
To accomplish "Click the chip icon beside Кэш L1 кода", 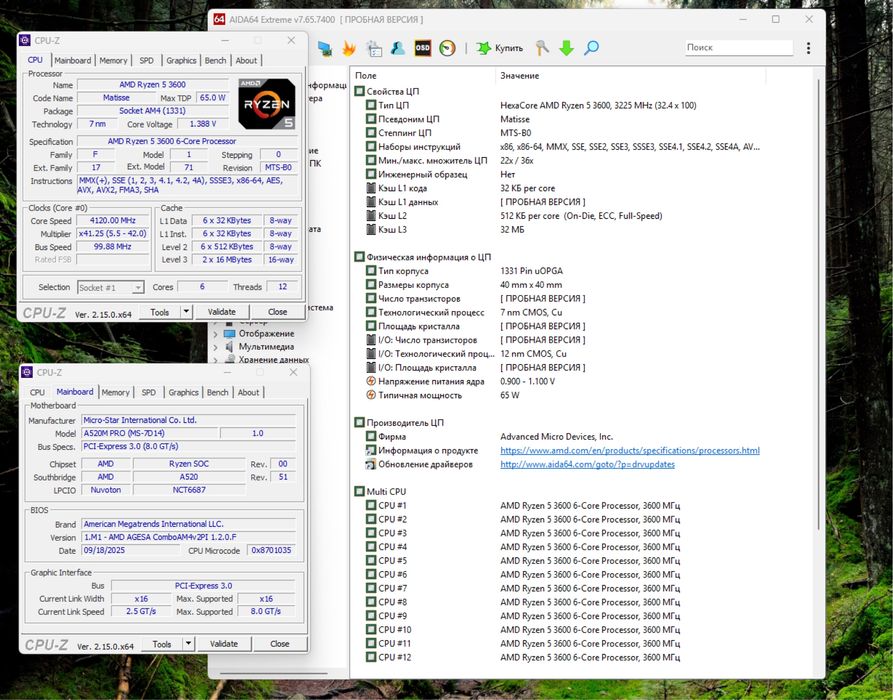I will coord(371,188).
